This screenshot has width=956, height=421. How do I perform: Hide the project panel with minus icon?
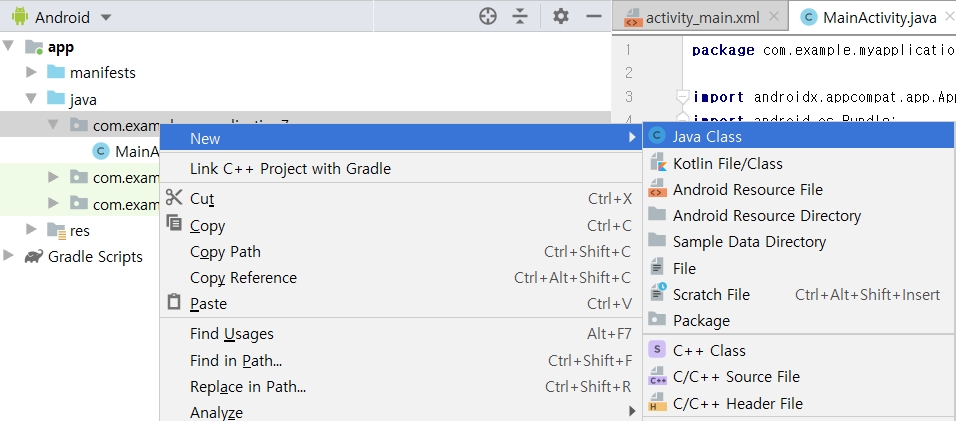594,16
